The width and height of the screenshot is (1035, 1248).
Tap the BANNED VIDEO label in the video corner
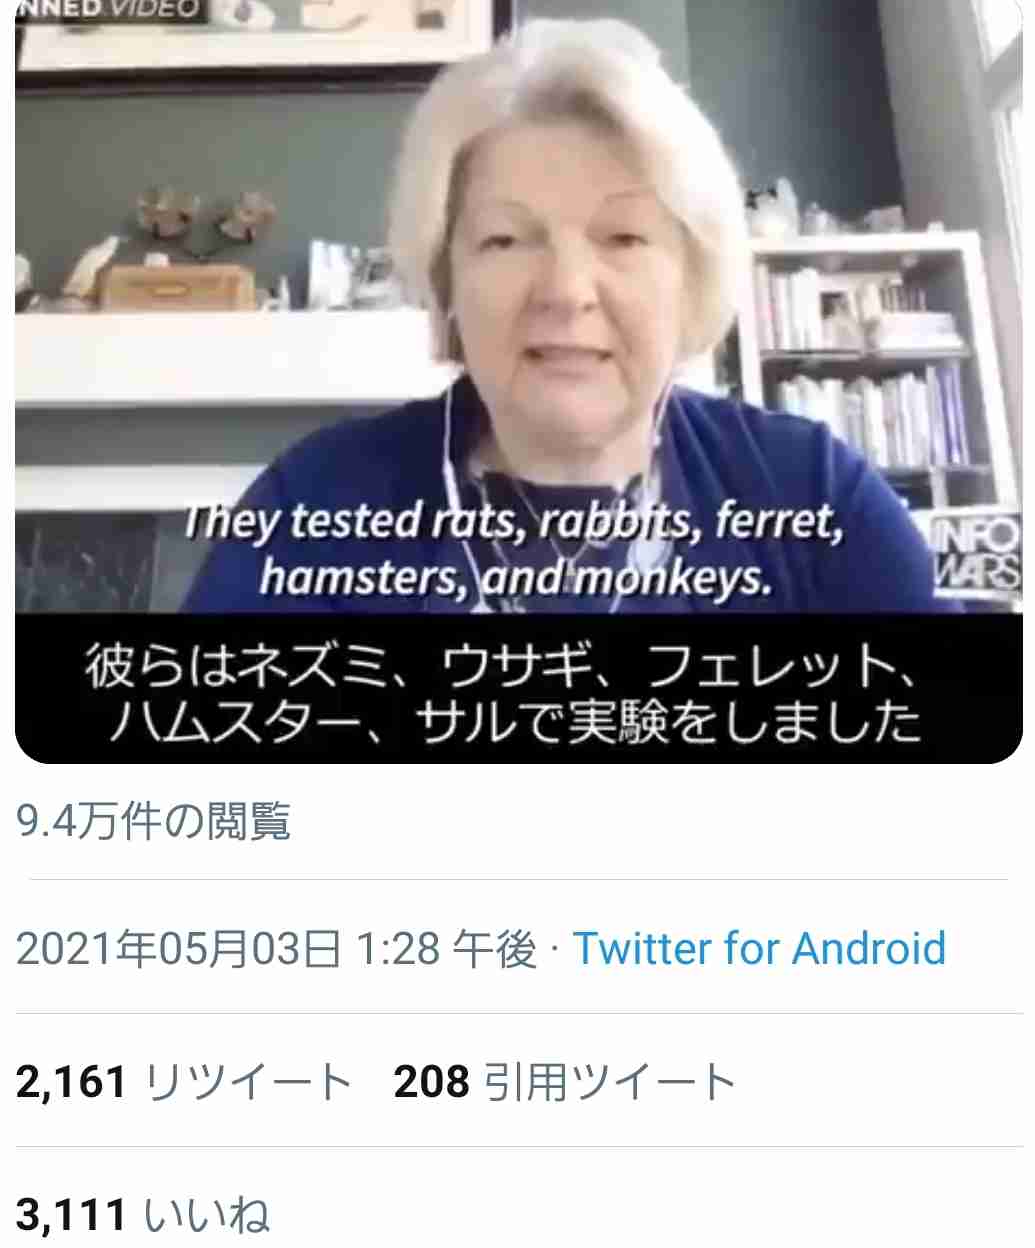[x=108, y=9]
